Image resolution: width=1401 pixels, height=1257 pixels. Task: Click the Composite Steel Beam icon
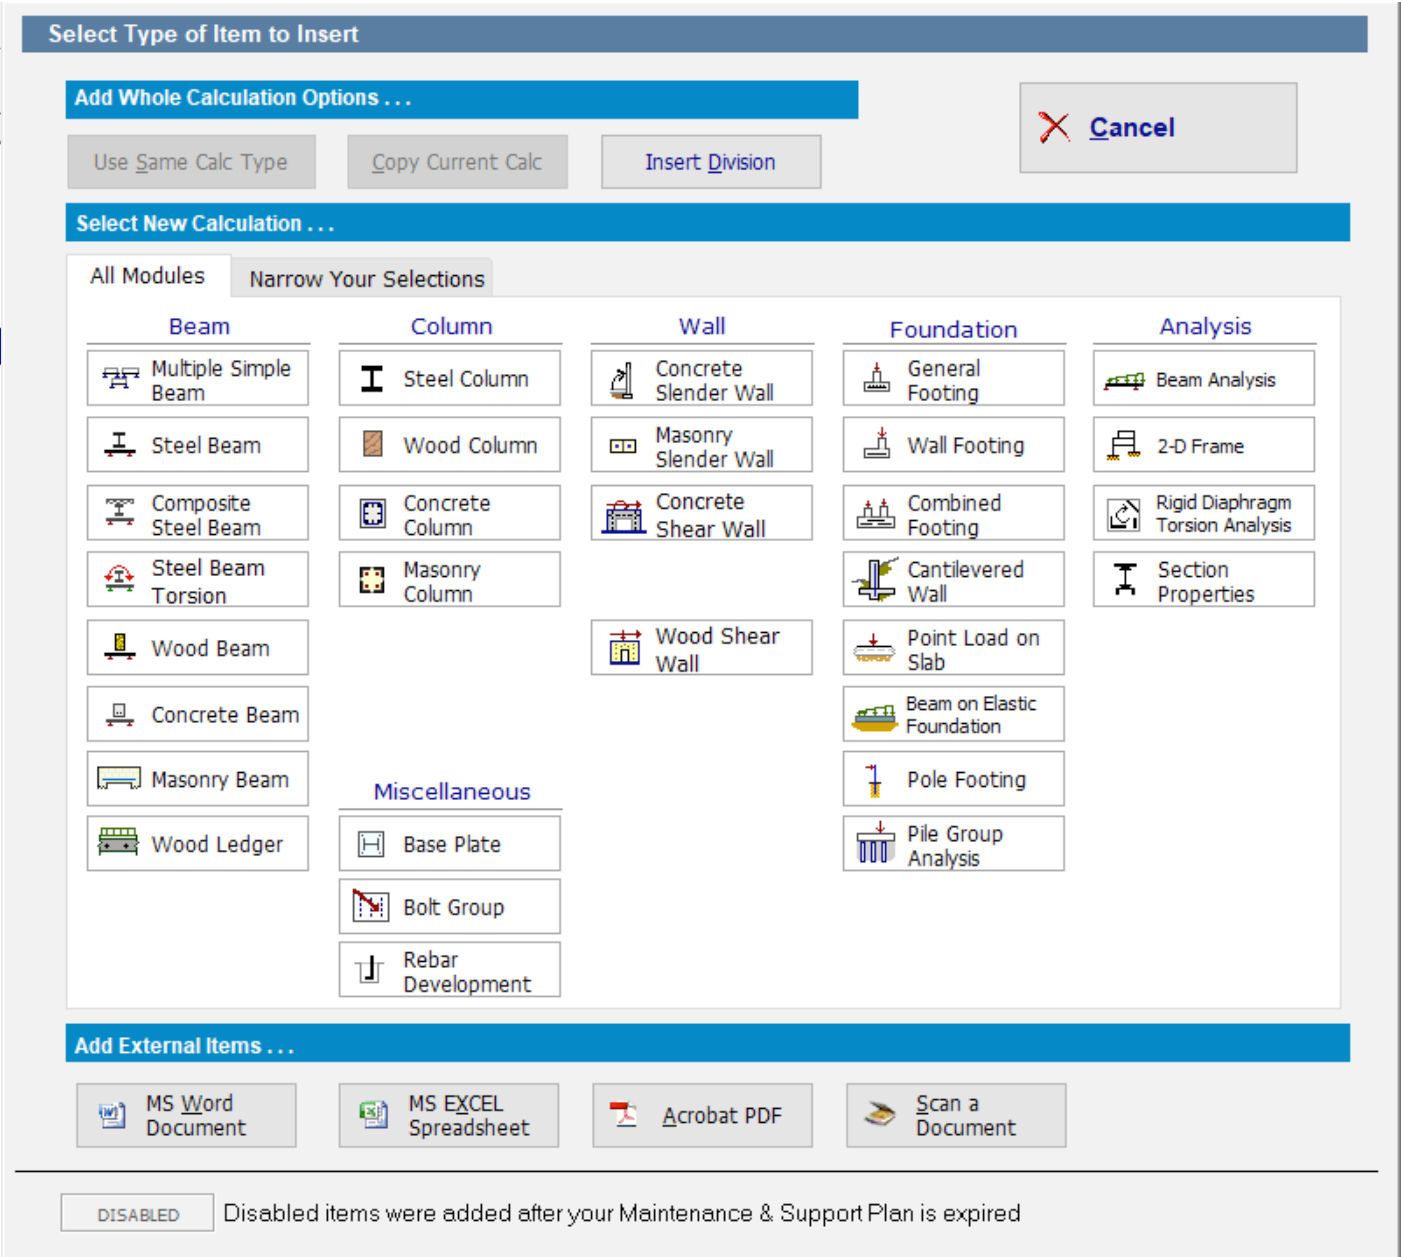pos(120,512)
